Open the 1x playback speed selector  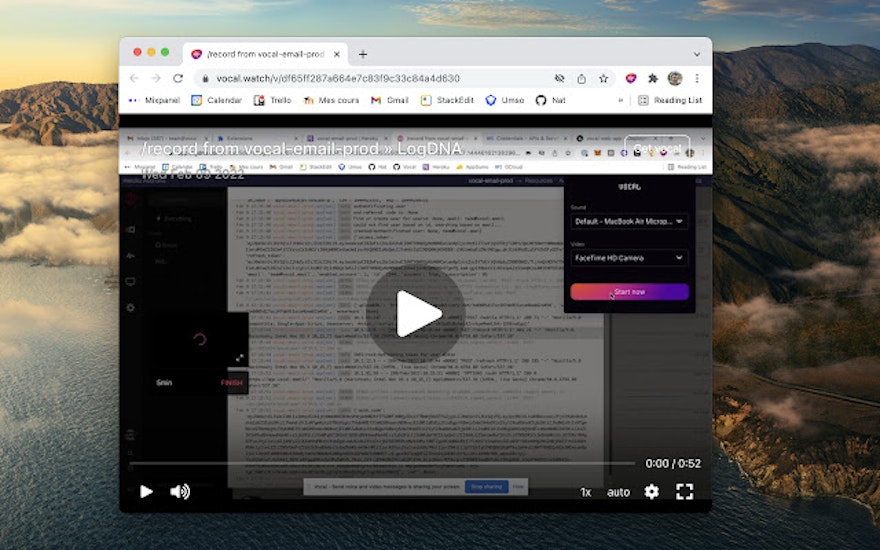(585, 492)
